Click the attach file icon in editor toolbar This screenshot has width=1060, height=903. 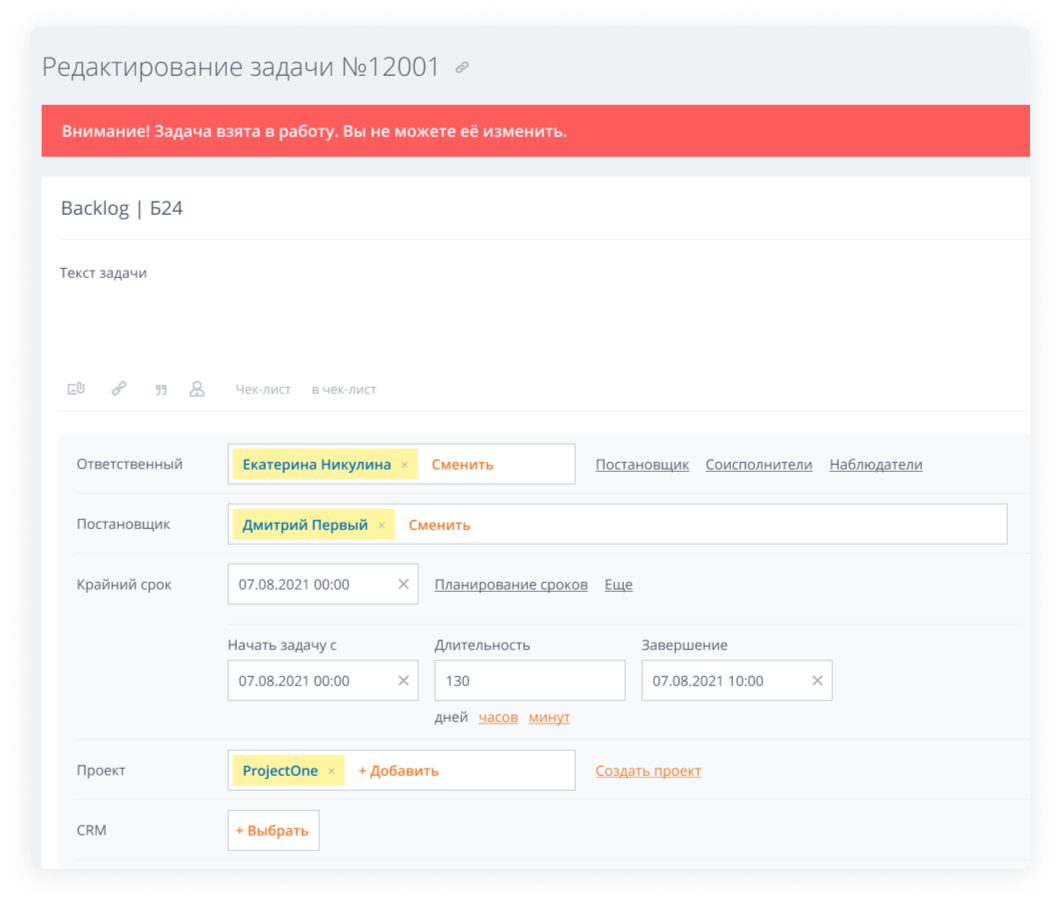coord(76,389)
